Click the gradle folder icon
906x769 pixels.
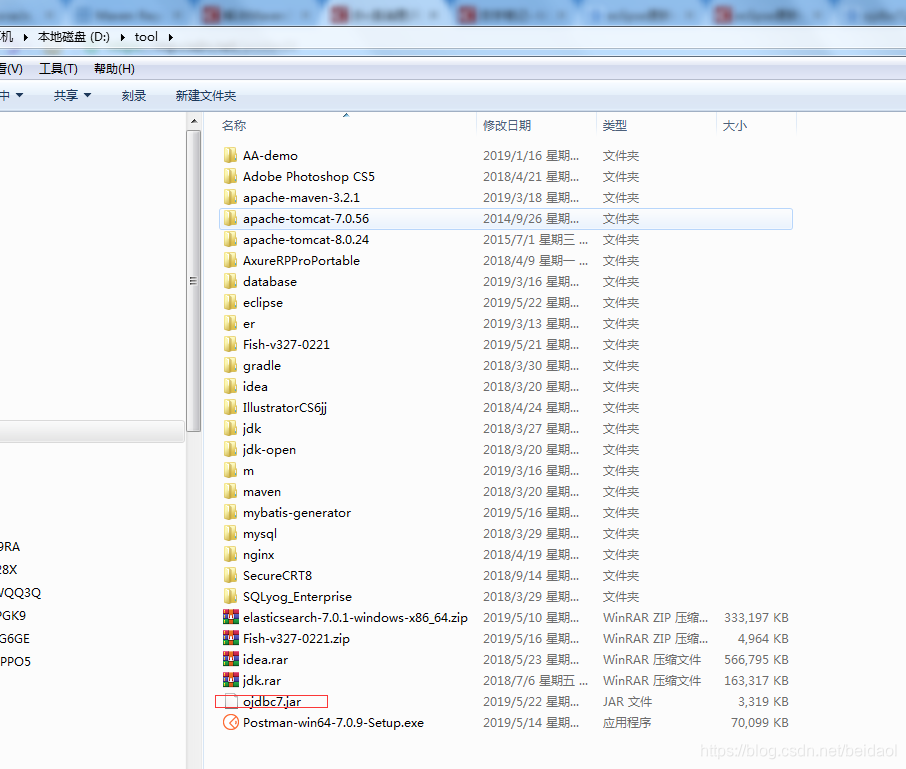230,365
